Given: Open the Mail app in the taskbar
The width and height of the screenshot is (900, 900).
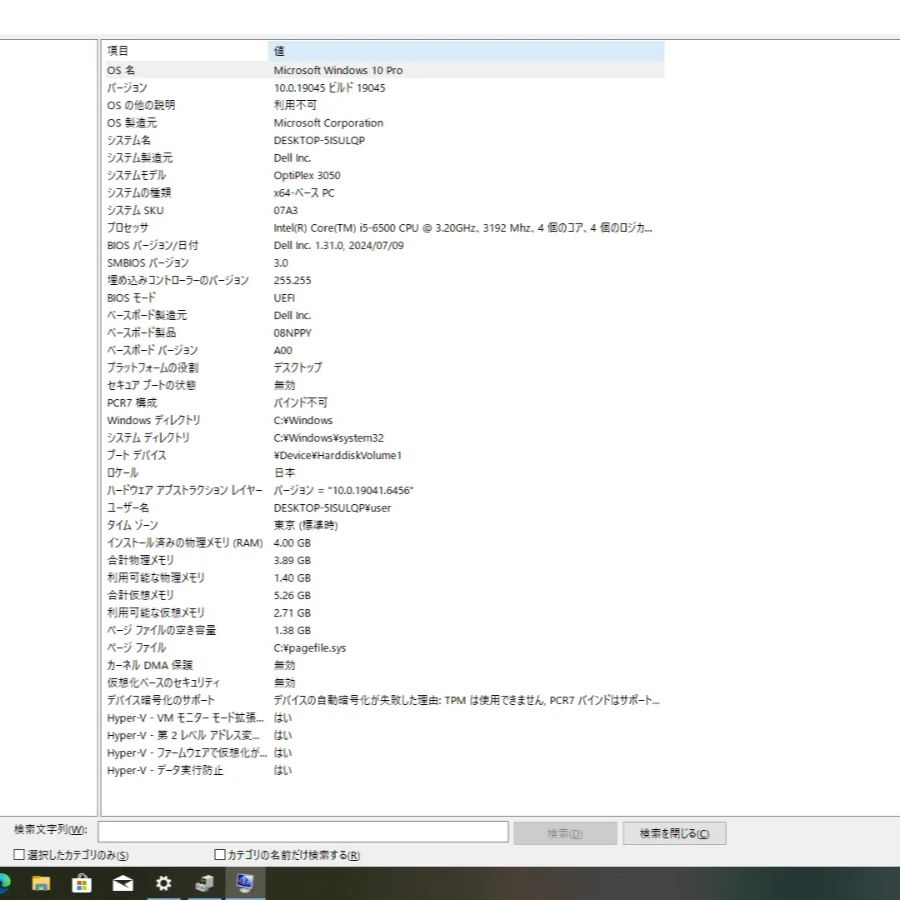Looking at the screenshot, I should tap(122, 884).
